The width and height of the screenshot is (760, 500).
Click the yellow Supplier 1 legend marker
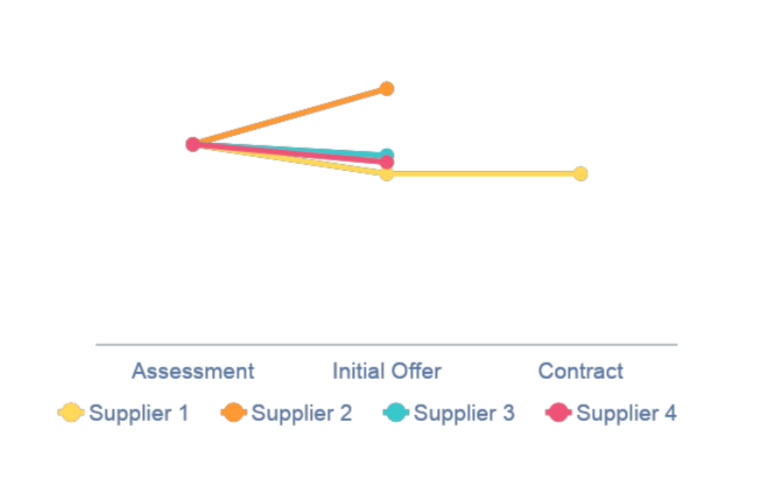pyautogui.click(x=71, y=412)
